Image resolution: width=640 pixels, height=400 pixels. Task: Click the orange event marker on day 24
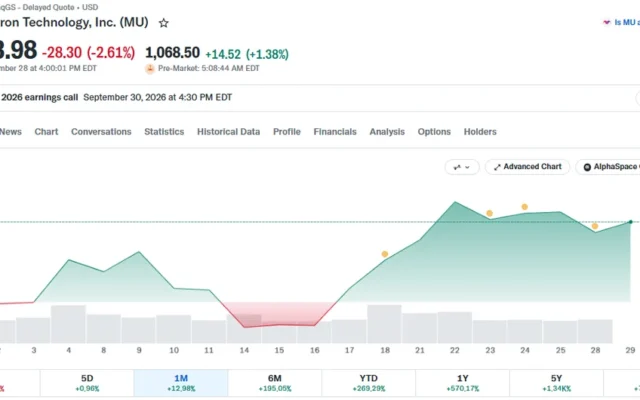coord(524,207)
